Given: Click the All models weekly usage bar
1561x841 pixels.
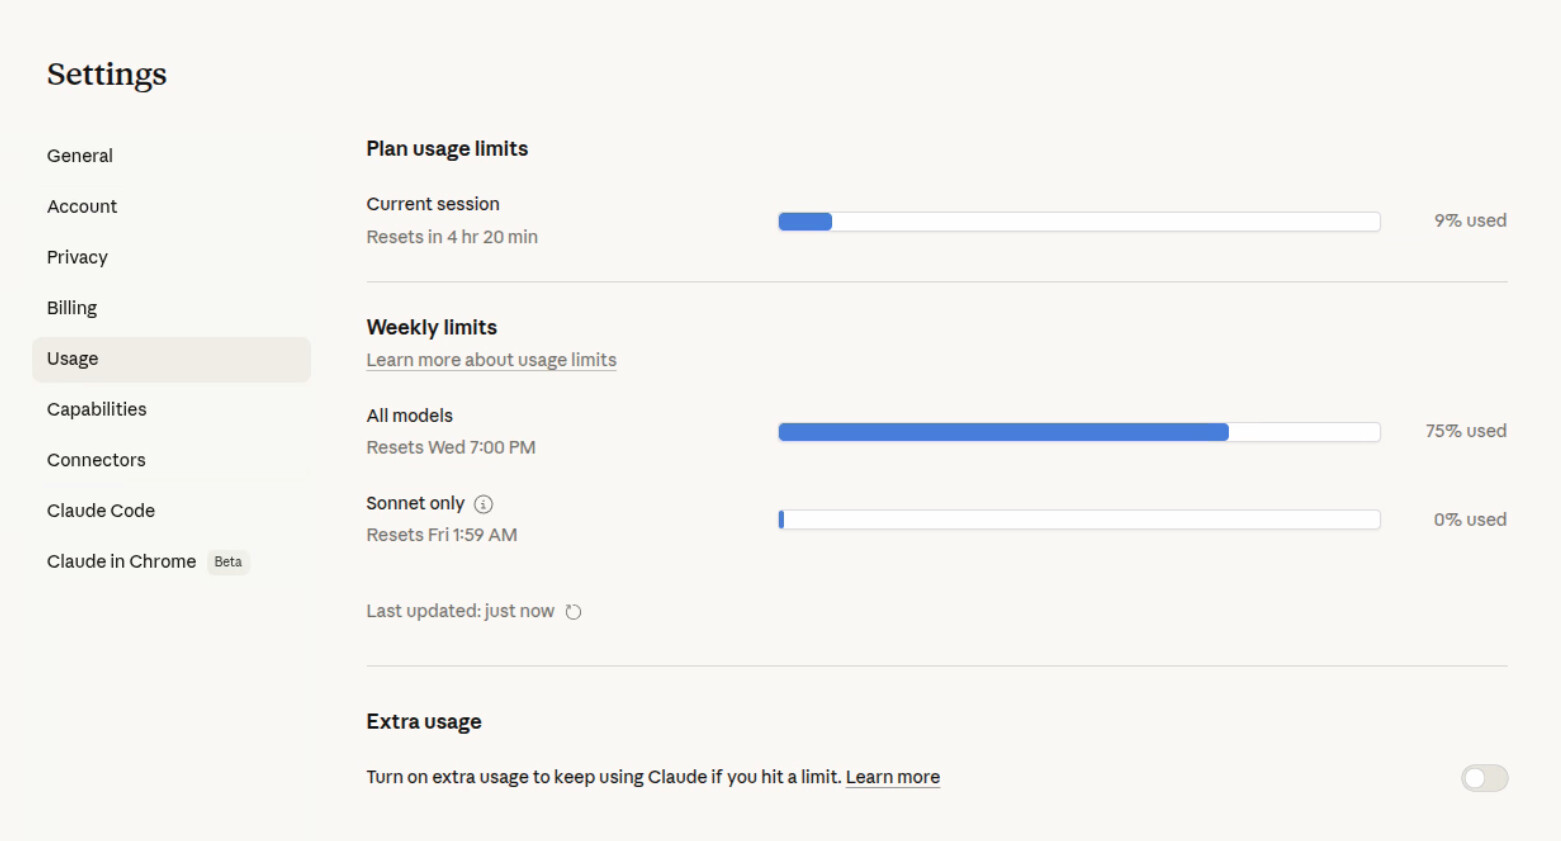Looking at the screenshot, I should (x=1079, y=432).
